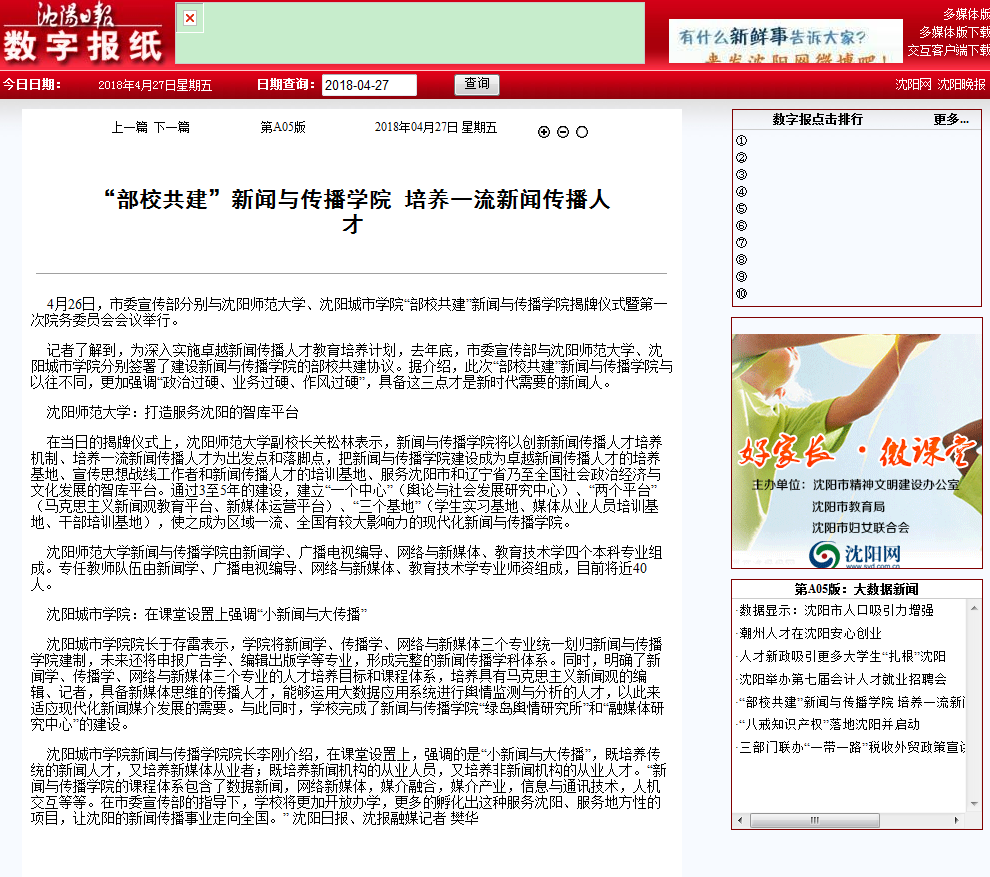
Task: Click the left arrow of horizontal scrollbar
Action: pyautogui.click(x=741, y=819)
